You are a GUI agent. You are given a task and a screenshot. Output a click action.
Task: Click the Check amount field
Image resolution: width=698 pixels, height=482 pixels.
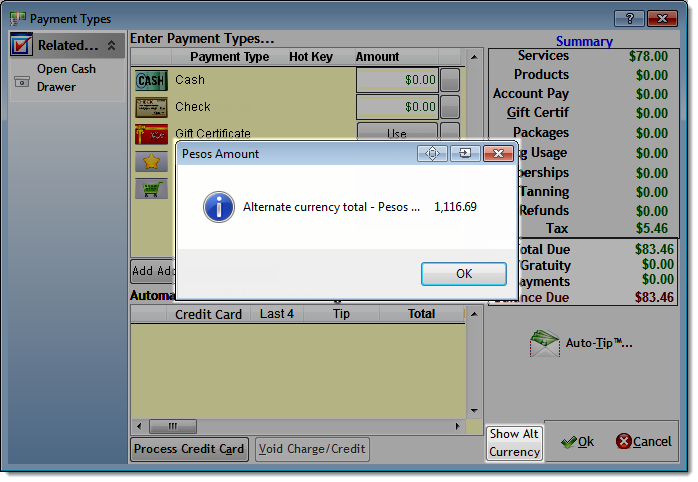[397, 107]
